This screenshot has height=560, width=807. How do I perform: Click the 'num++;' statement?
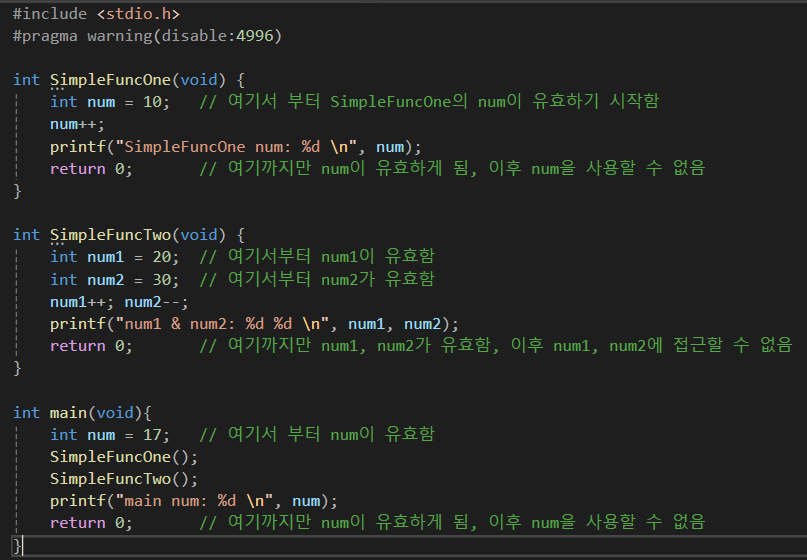(x=77, y=125)
